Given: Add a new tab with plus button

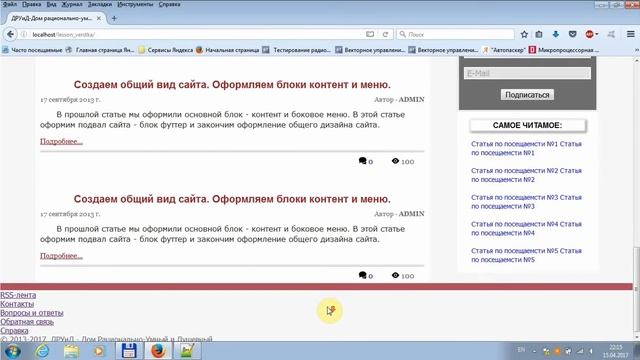Looking at the screenshot, I should [x=114, y=18].
